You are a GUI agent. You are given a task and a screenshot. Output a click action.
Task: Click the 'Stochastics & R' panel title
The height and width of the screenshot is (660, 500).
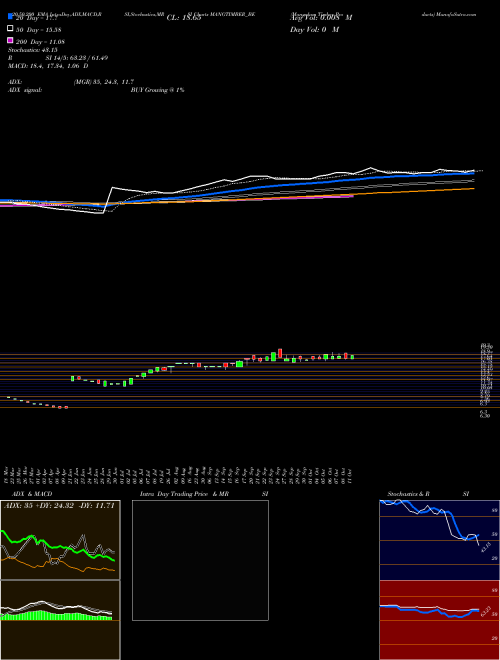pyautogui.click(x=409, y=494)
